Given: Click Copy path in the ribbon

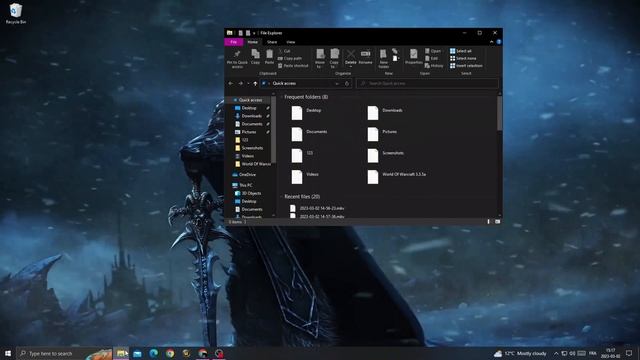Looking at the screenshot, I should (x=290, y=58).
